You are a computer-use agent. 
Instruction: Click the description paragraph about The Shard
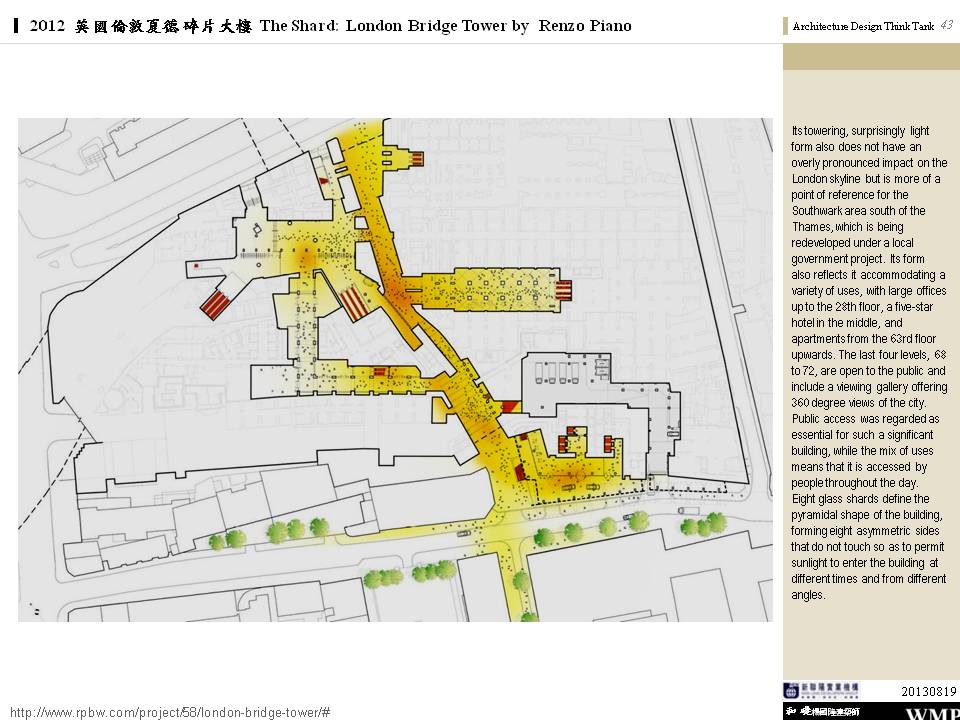pos(868,362)
